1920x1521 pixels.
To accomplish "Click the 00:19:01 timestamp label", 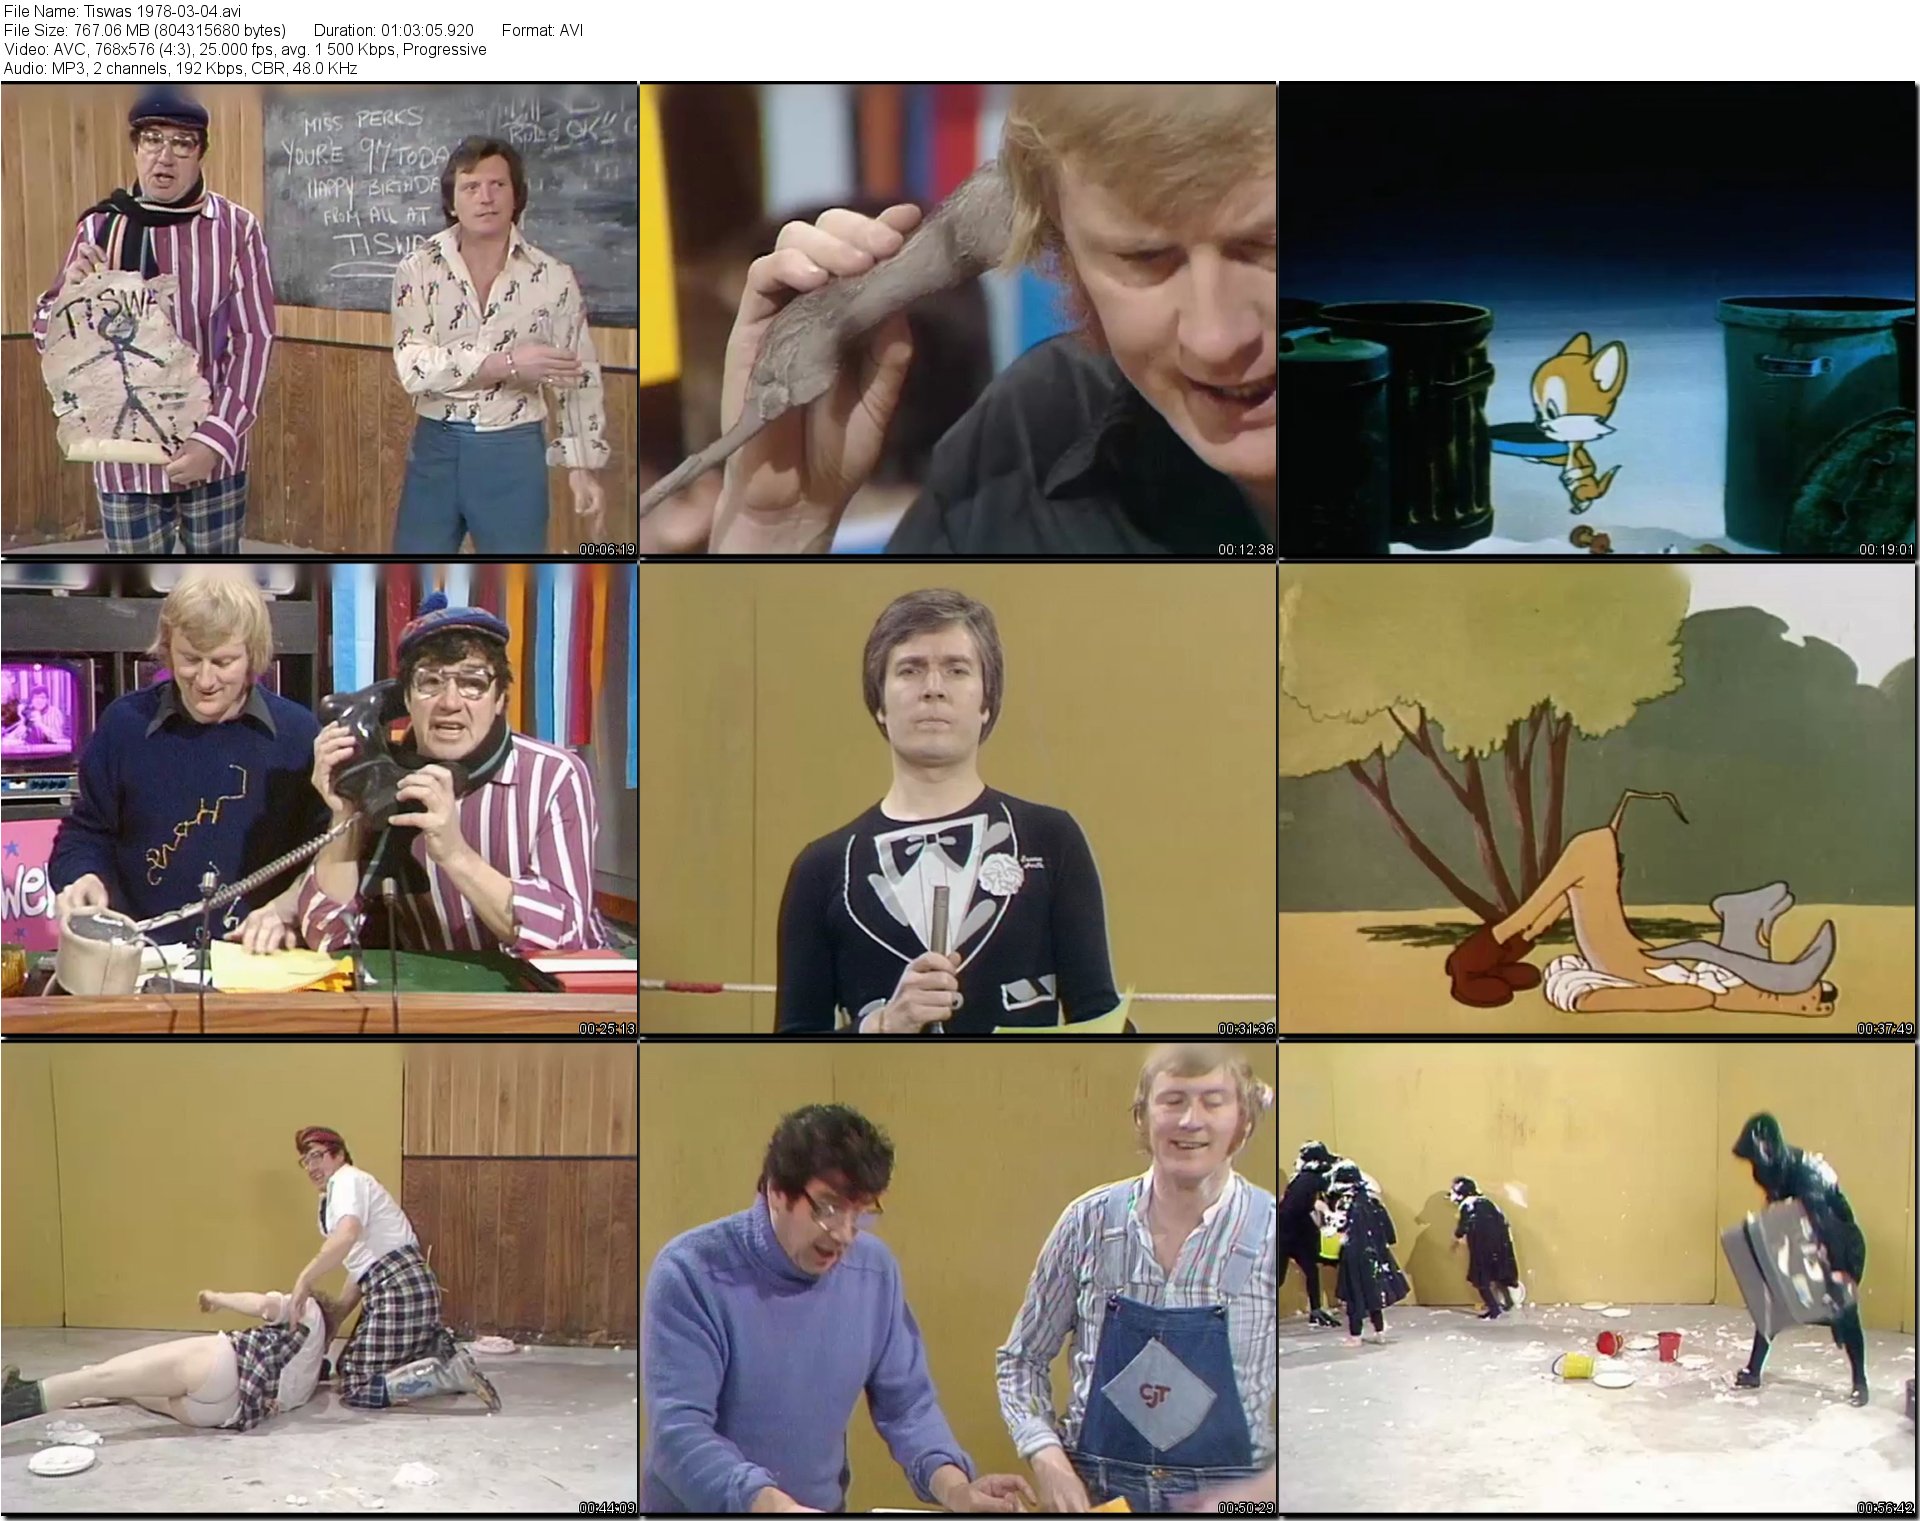I will [x=1885, y=549].
